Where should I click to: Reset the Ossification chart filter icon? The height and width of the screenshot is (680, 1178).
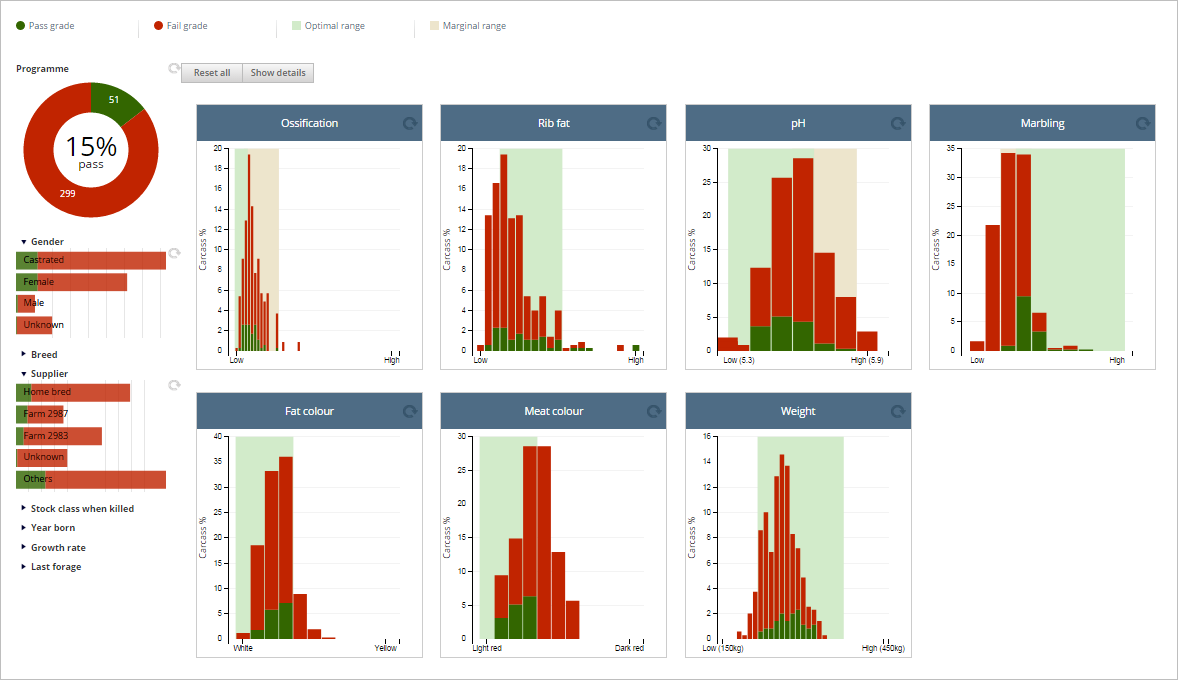(x=409, y=123)
